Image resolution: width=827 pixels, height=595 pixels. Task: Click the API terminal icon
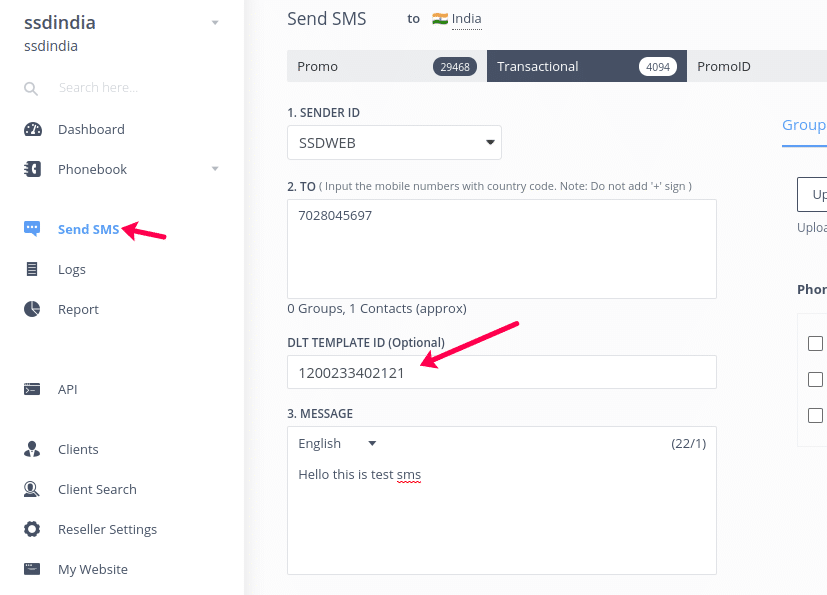32,389
